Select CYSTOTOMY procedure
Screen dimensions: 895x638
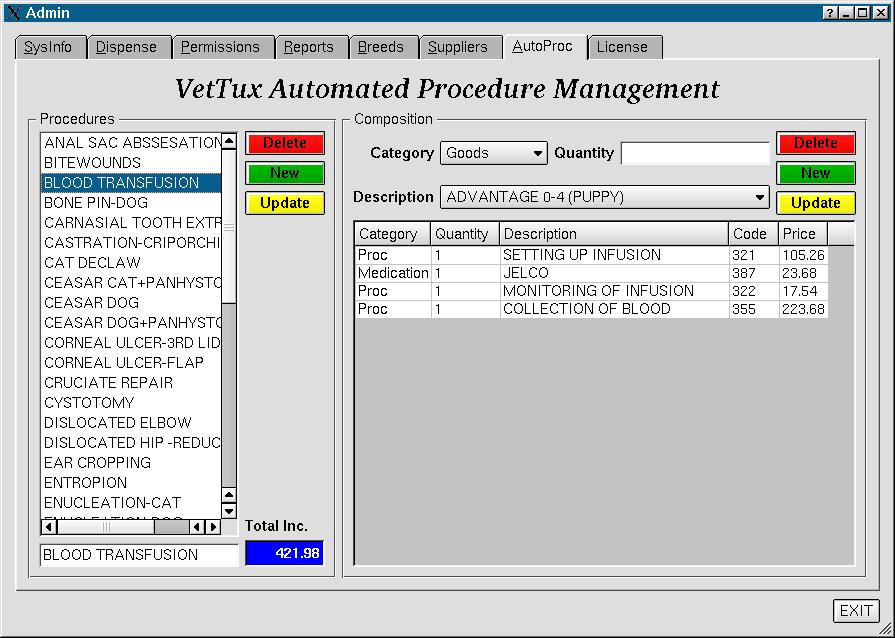coord(131,402)
